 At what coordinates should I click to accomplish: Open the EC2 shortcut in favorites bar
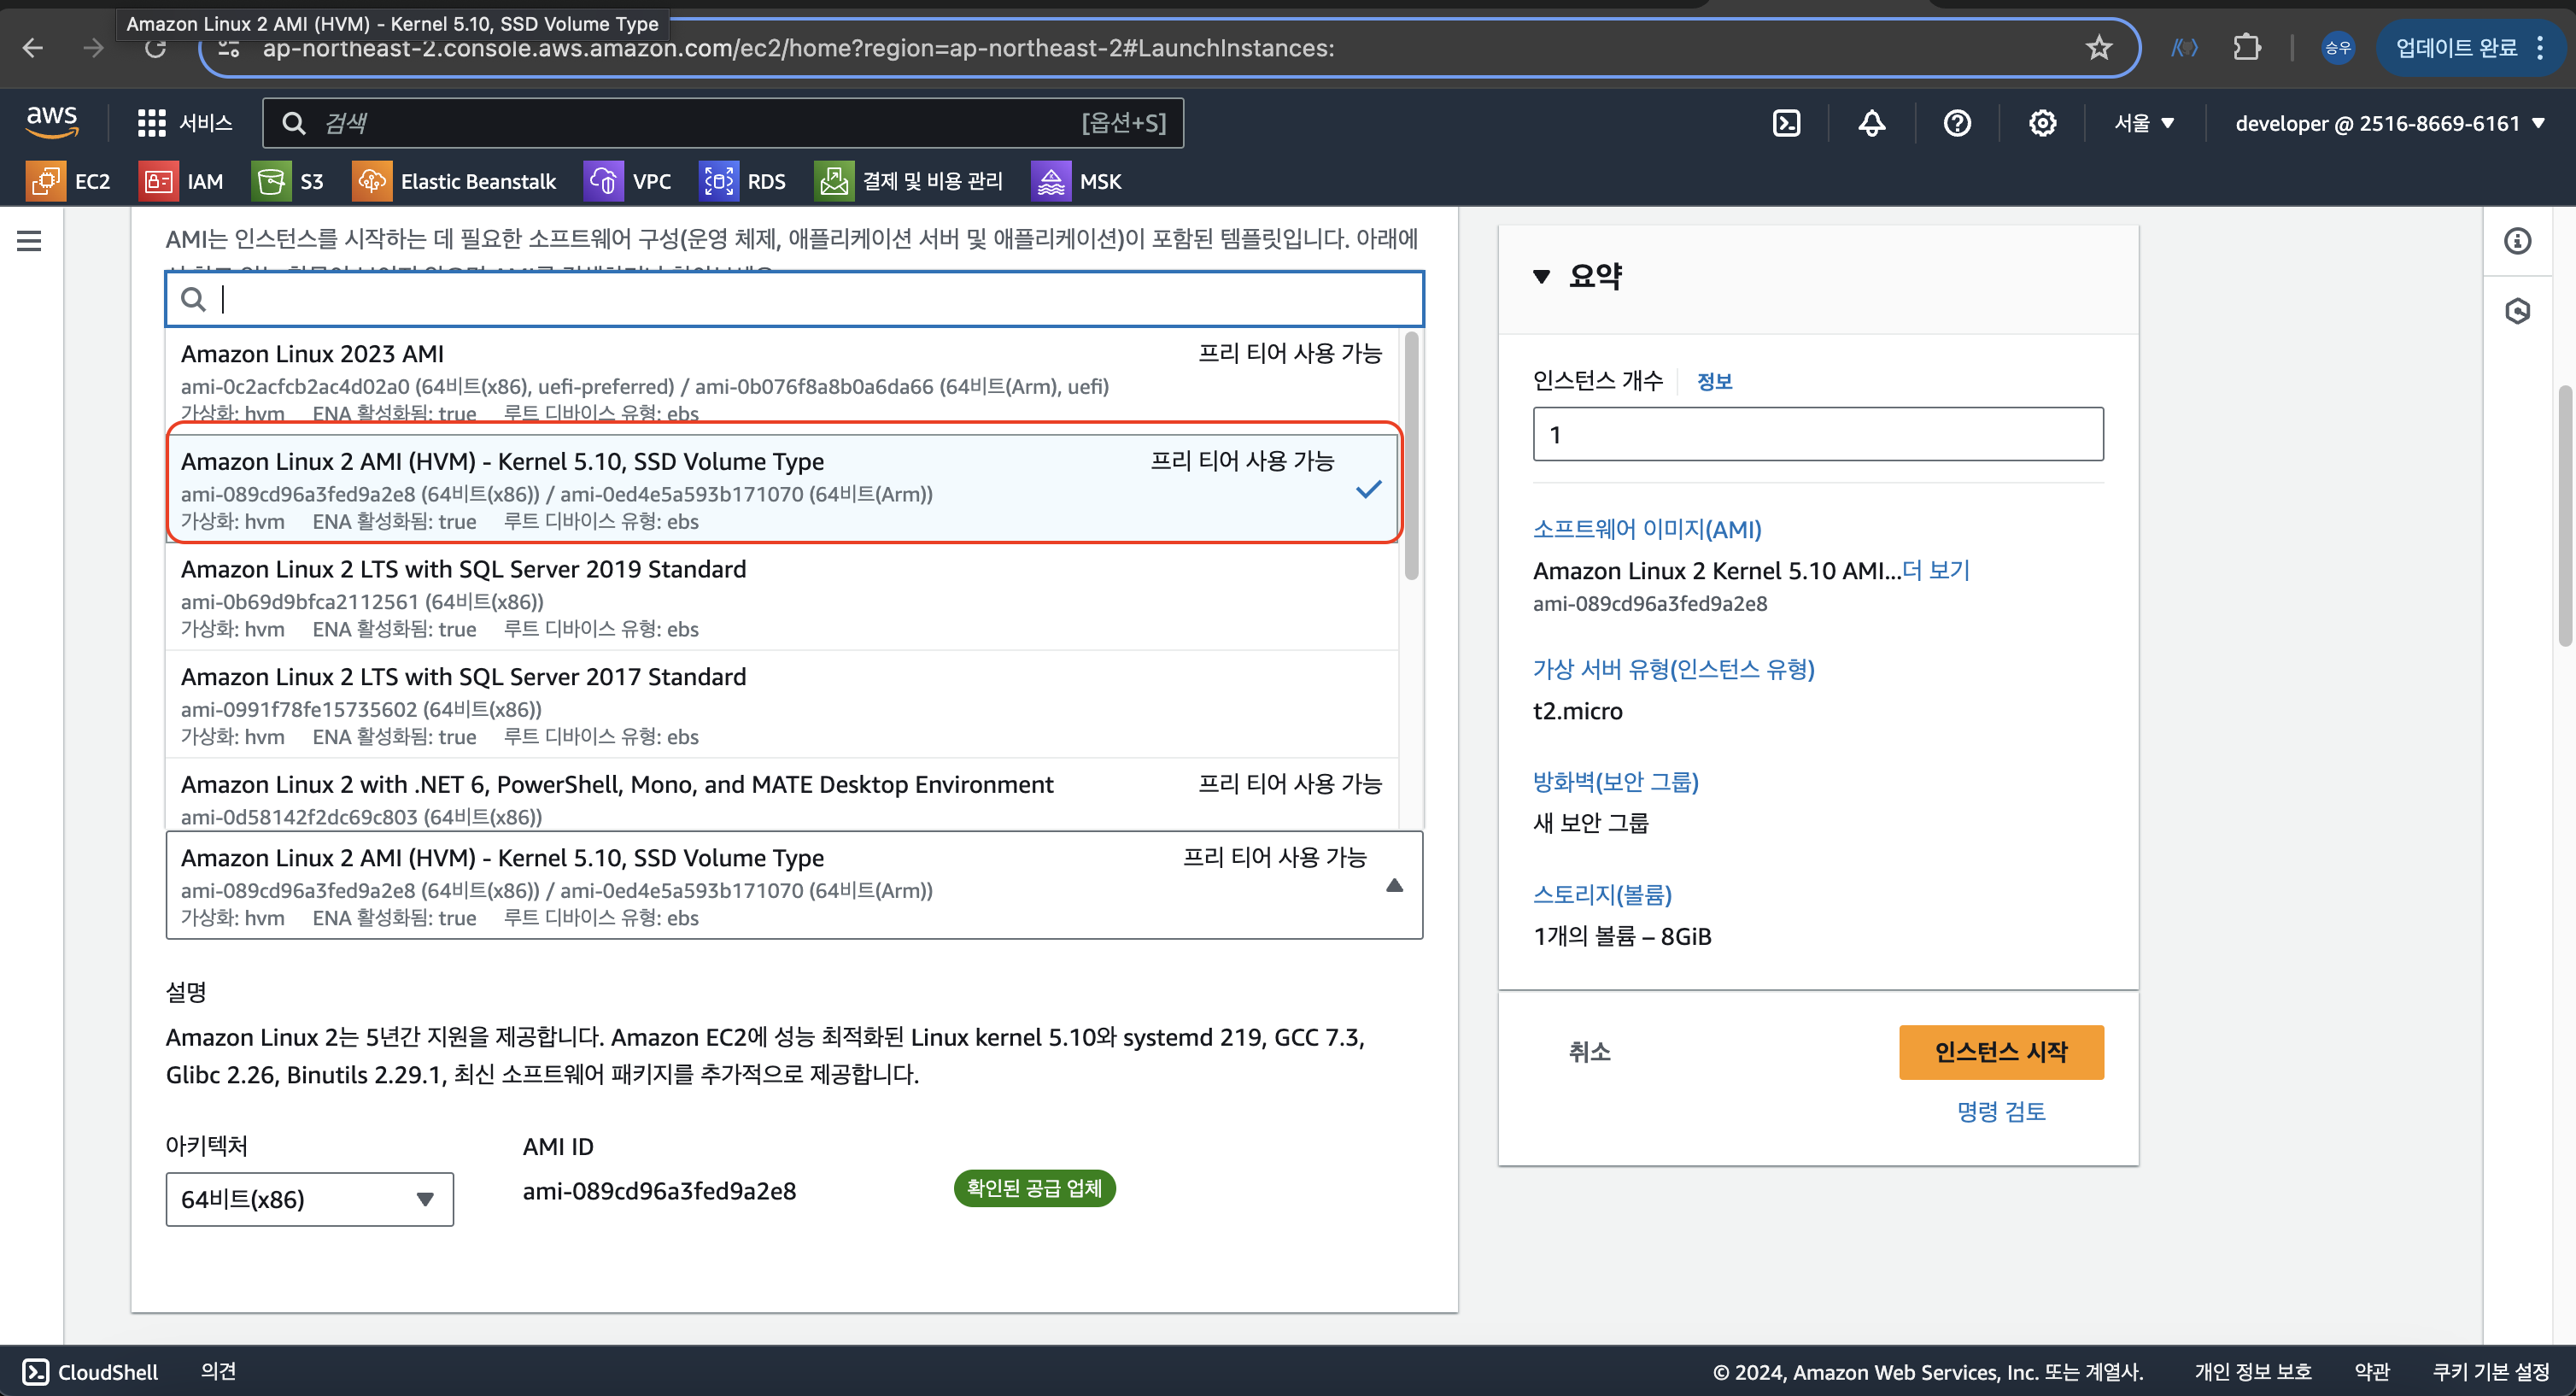(69, 181)
